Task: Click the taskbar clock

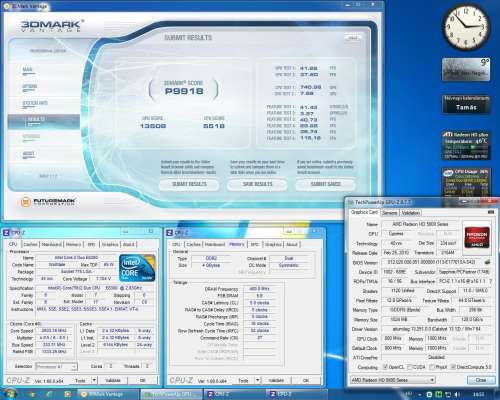Action: 479,395
